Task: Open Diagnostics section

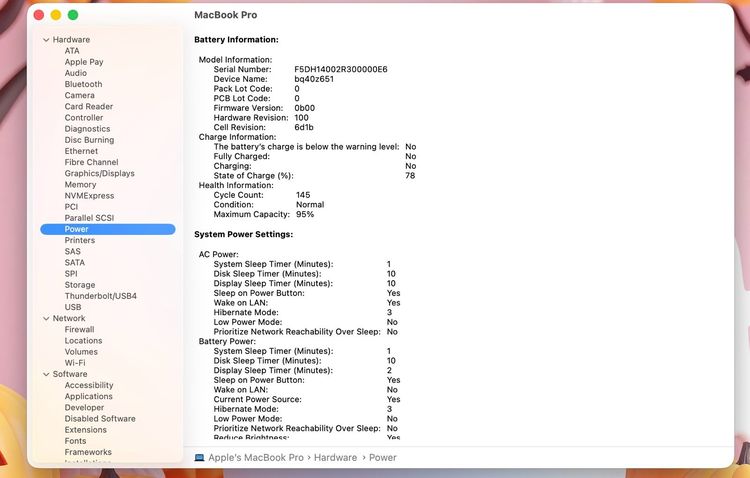Action: click(x=88, y=129)
